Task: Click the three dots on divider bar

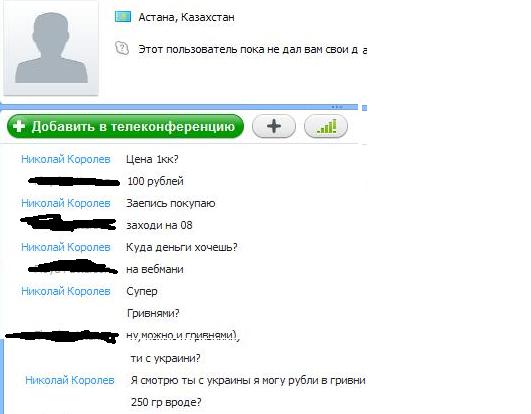Action: [x=337, y=107]
